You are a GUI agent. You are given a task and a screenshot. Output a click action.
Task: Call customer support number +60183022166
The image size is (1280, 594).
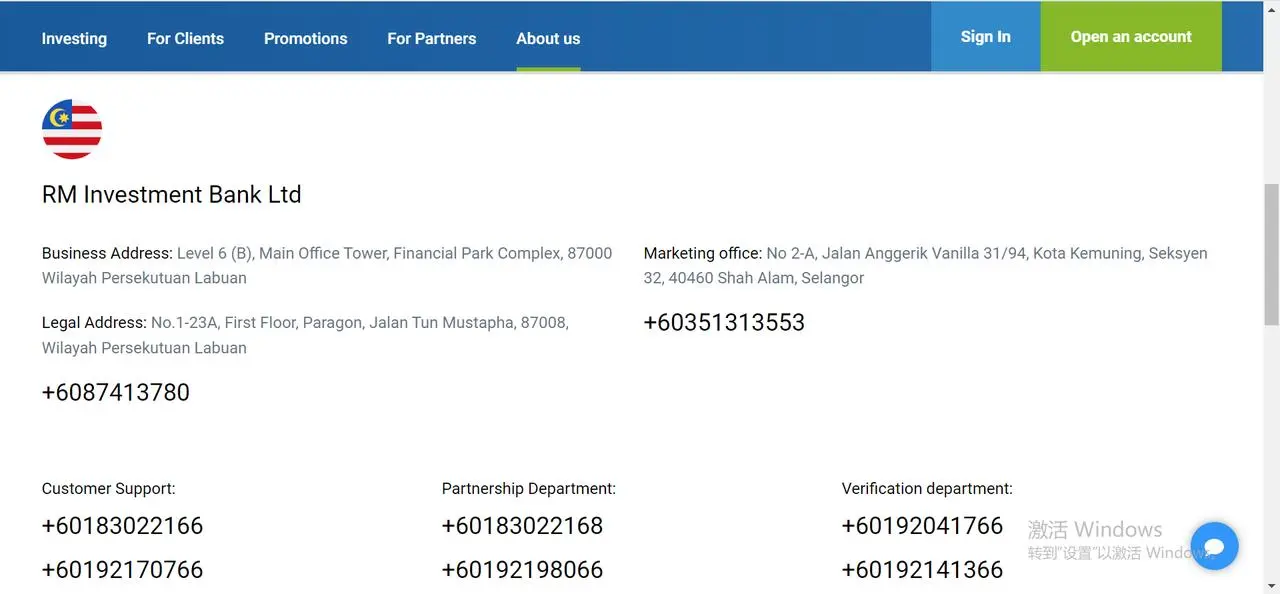(122, 525)
